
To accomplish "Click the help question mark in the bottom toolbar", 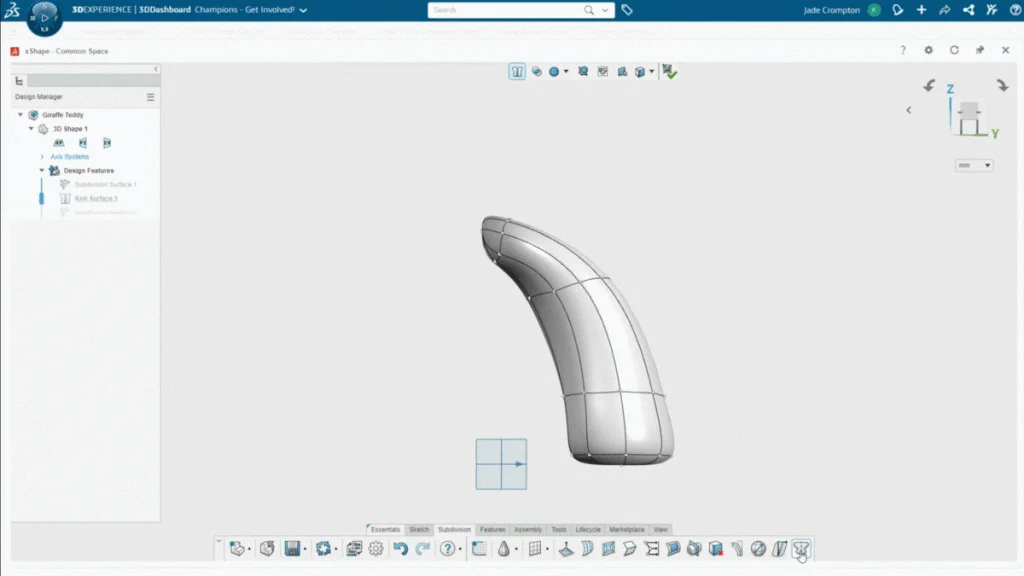I will [447, 548].
